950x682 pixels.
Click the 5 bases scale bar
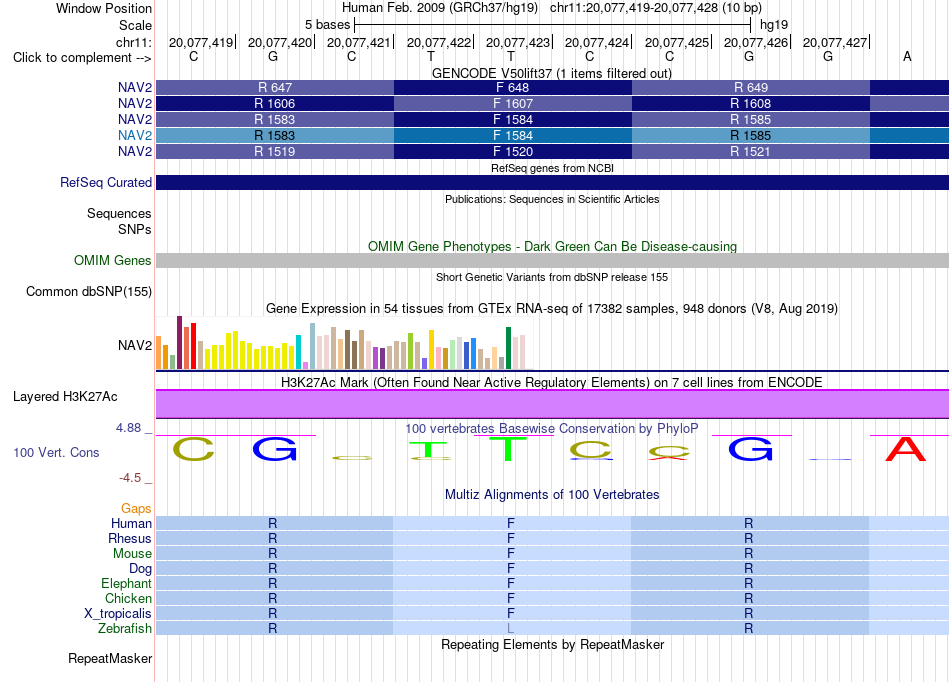(x=553, y=25)
